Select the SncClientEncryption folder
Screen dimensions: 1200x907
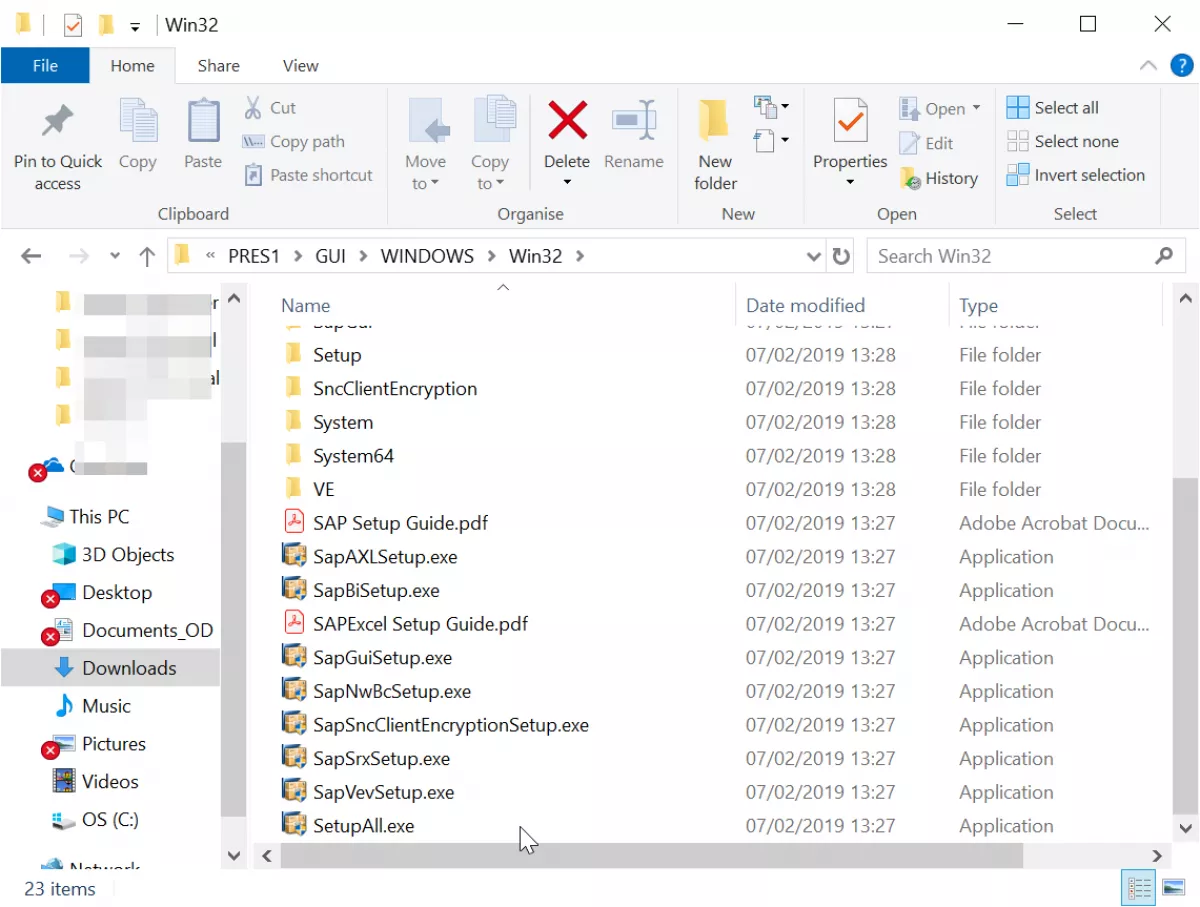(395, 389)
